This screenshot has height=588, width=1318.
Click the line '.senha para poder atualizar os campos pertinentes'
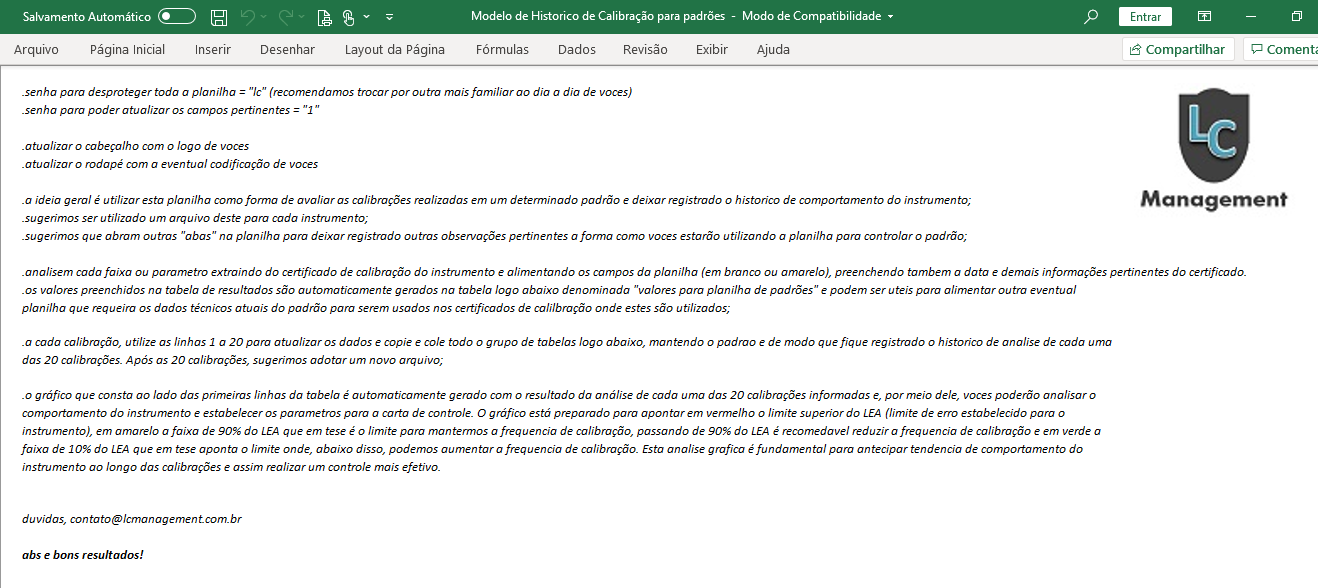(170, 110)
